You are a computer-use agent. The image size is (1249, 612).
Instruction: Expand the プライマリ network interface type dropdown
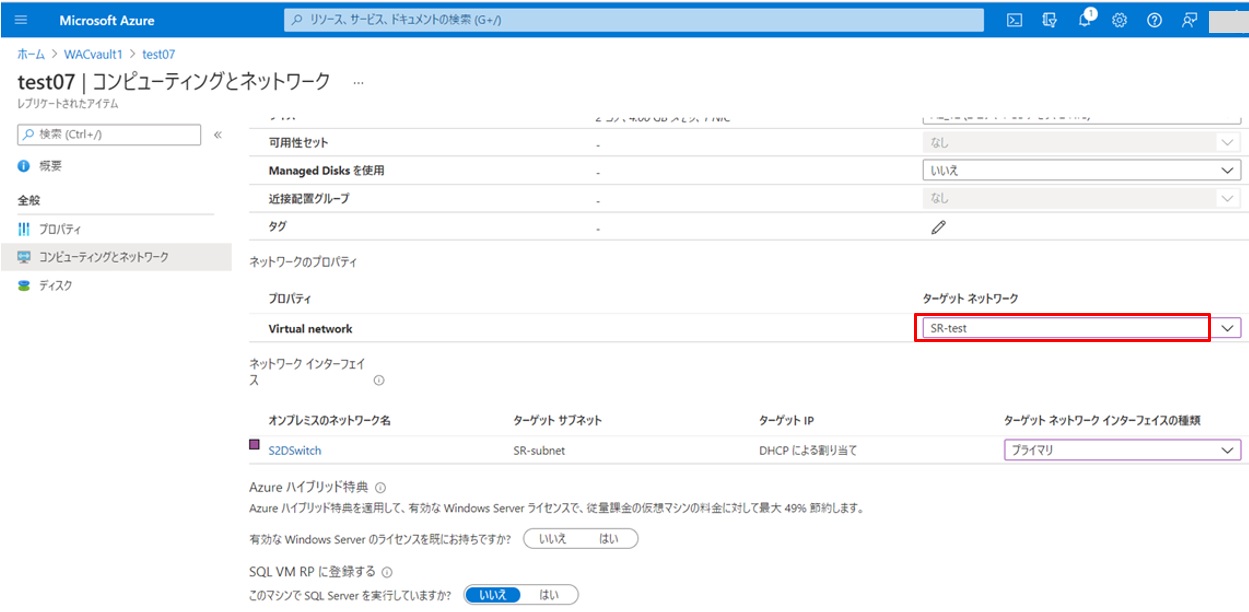point(1121,450)
